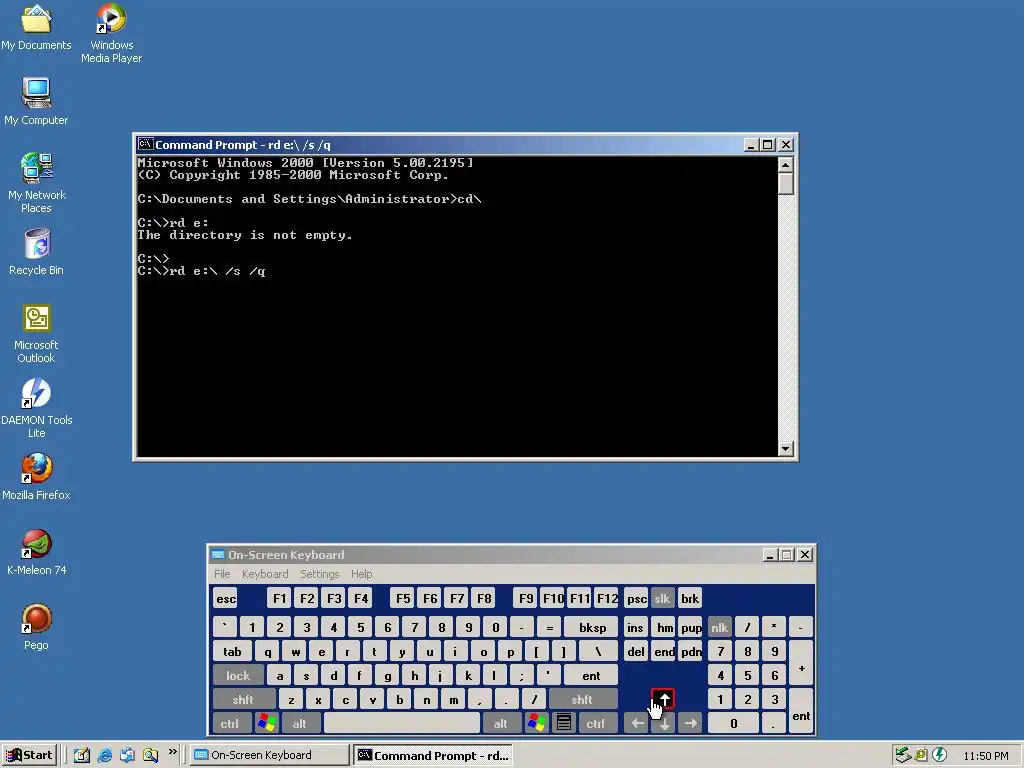Click the Show Desktop quick launch icon

pyautogui.click(x=82, y=755)
